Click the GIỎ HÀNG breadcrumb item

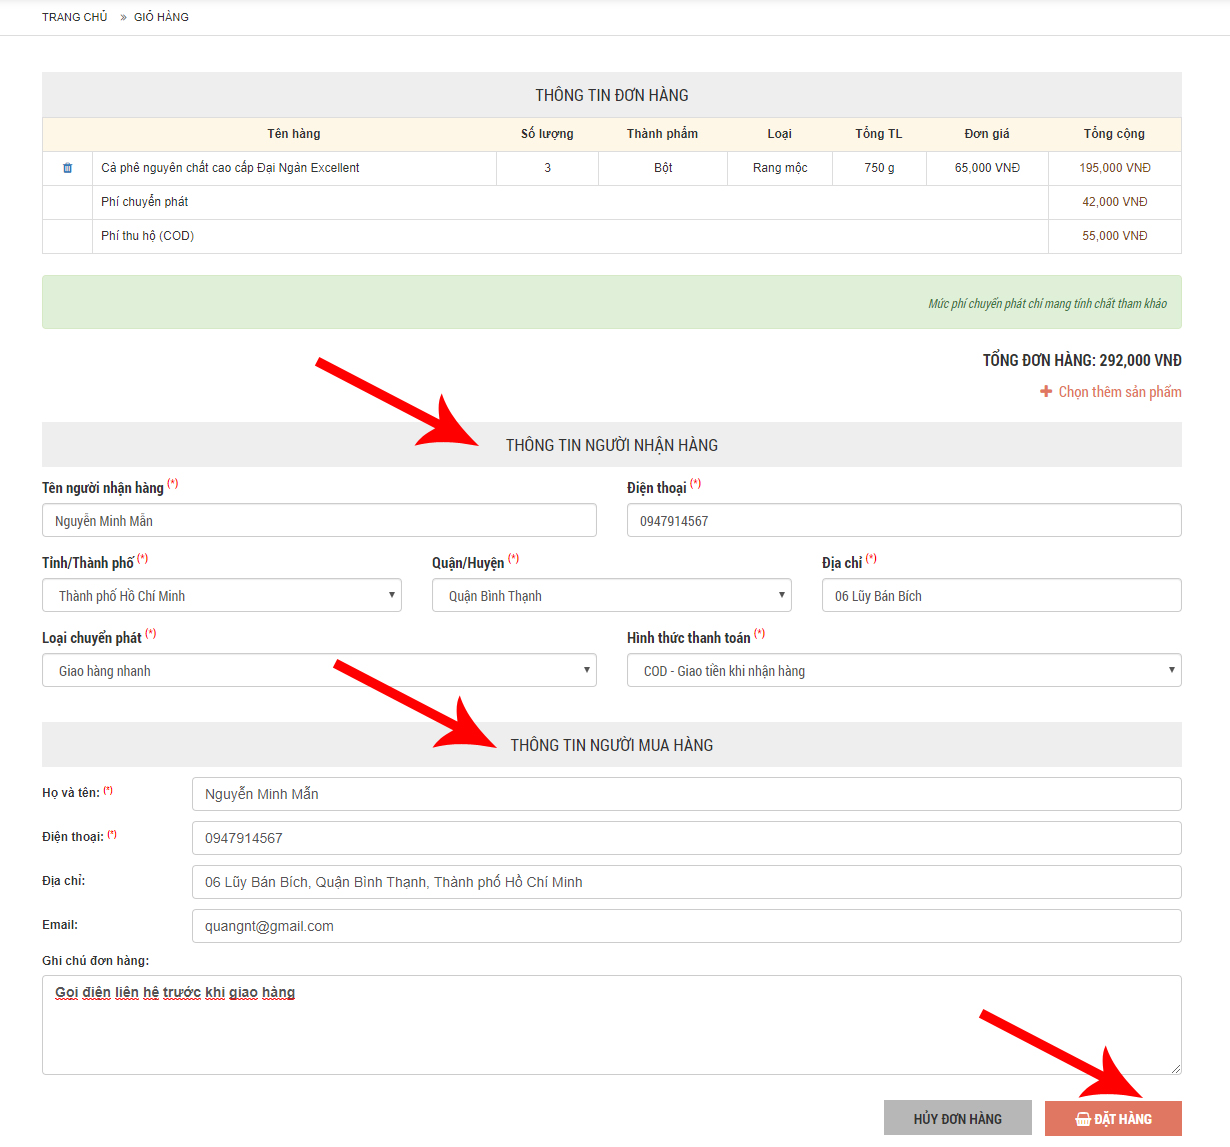pos(161,17)
